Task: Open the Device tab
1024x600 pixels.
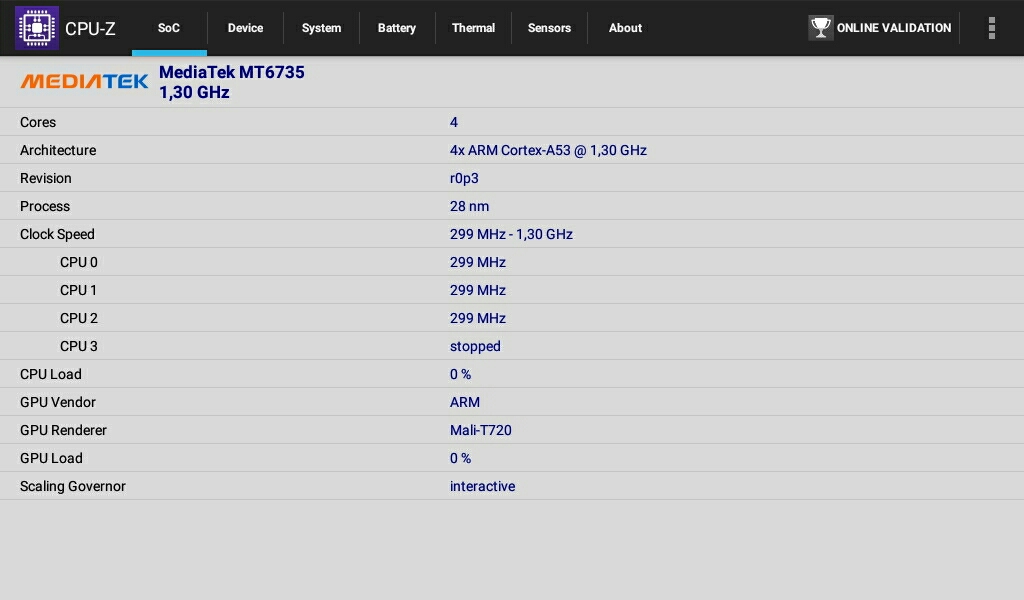Action: coord(245,28)
